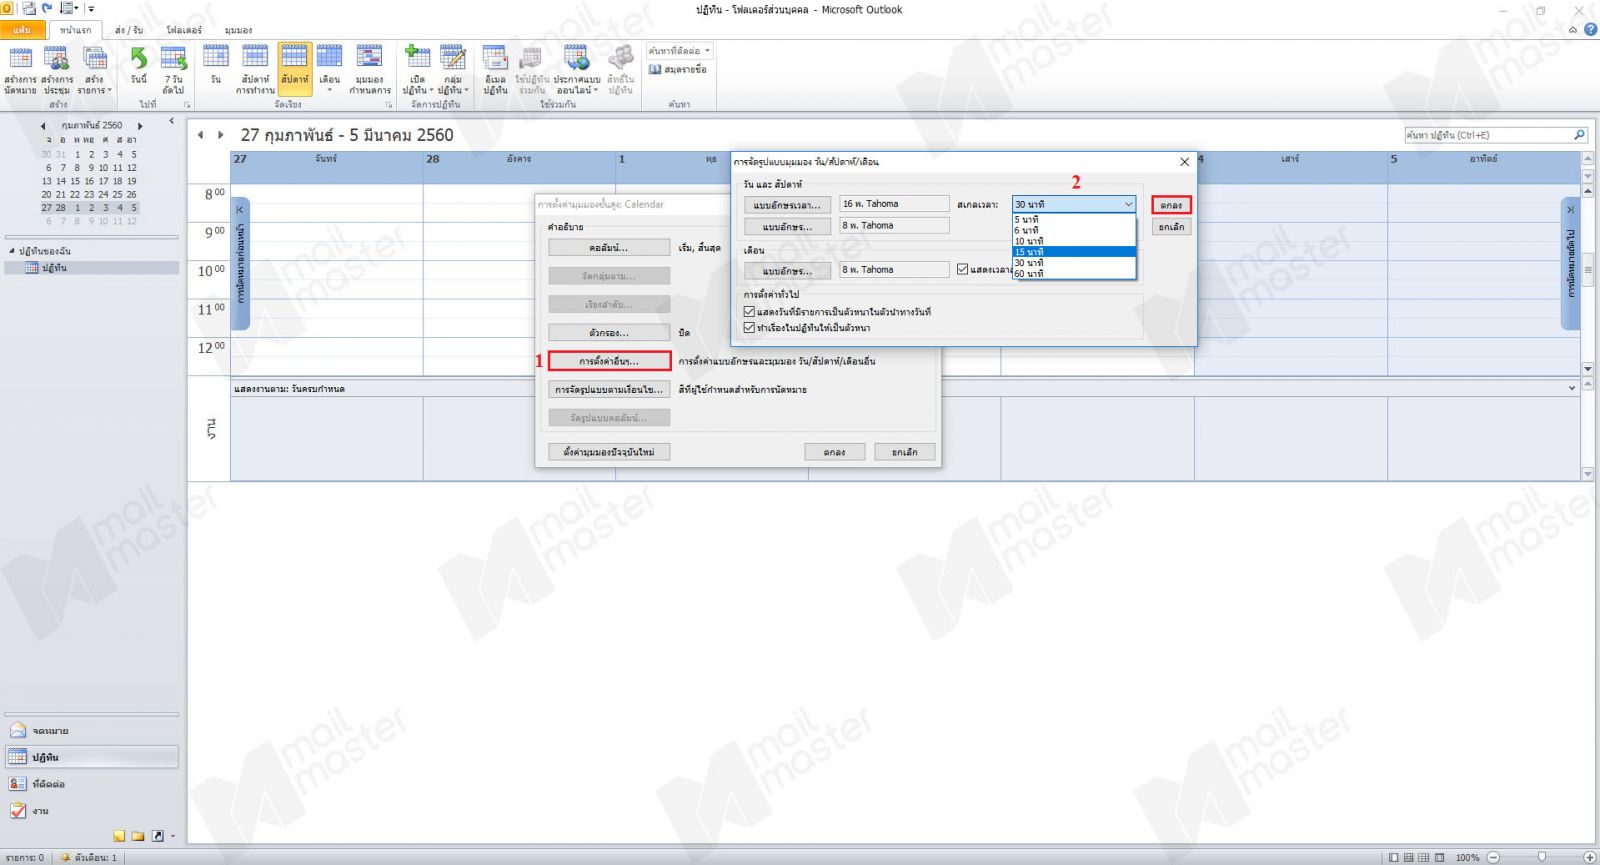Click date 15 in the mini calendar

pos(75,181)
